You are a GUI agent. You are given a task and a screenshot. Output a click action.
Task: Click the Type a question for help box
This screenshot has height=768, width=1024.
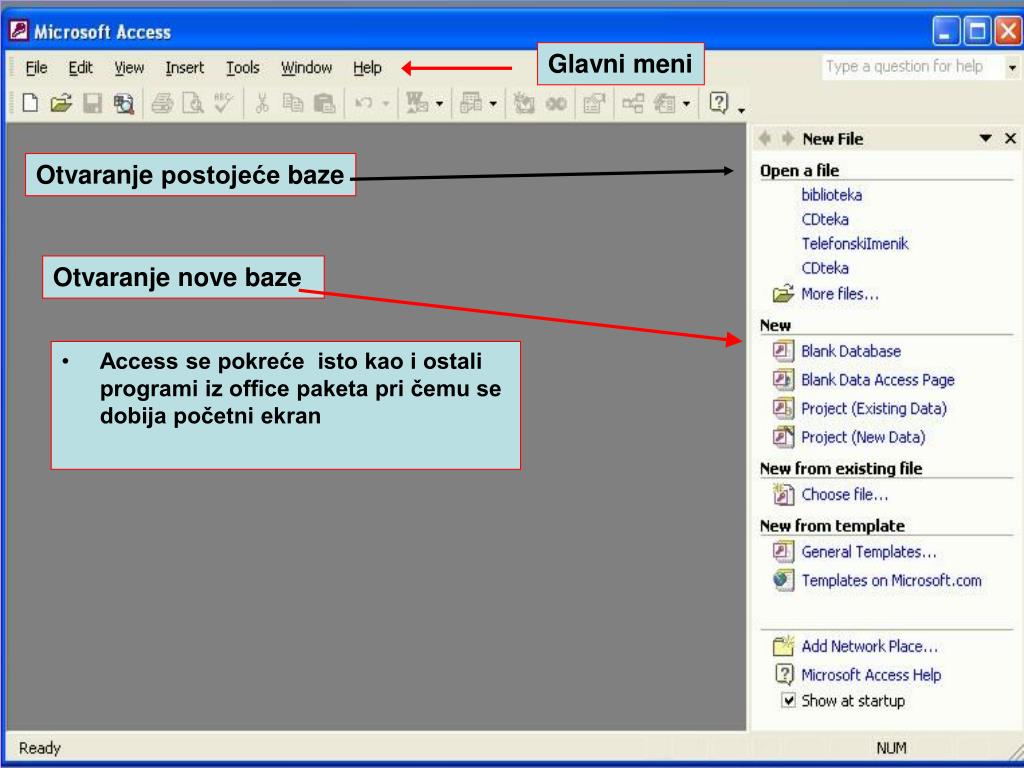pyautogui.click(x=913, y=67)
